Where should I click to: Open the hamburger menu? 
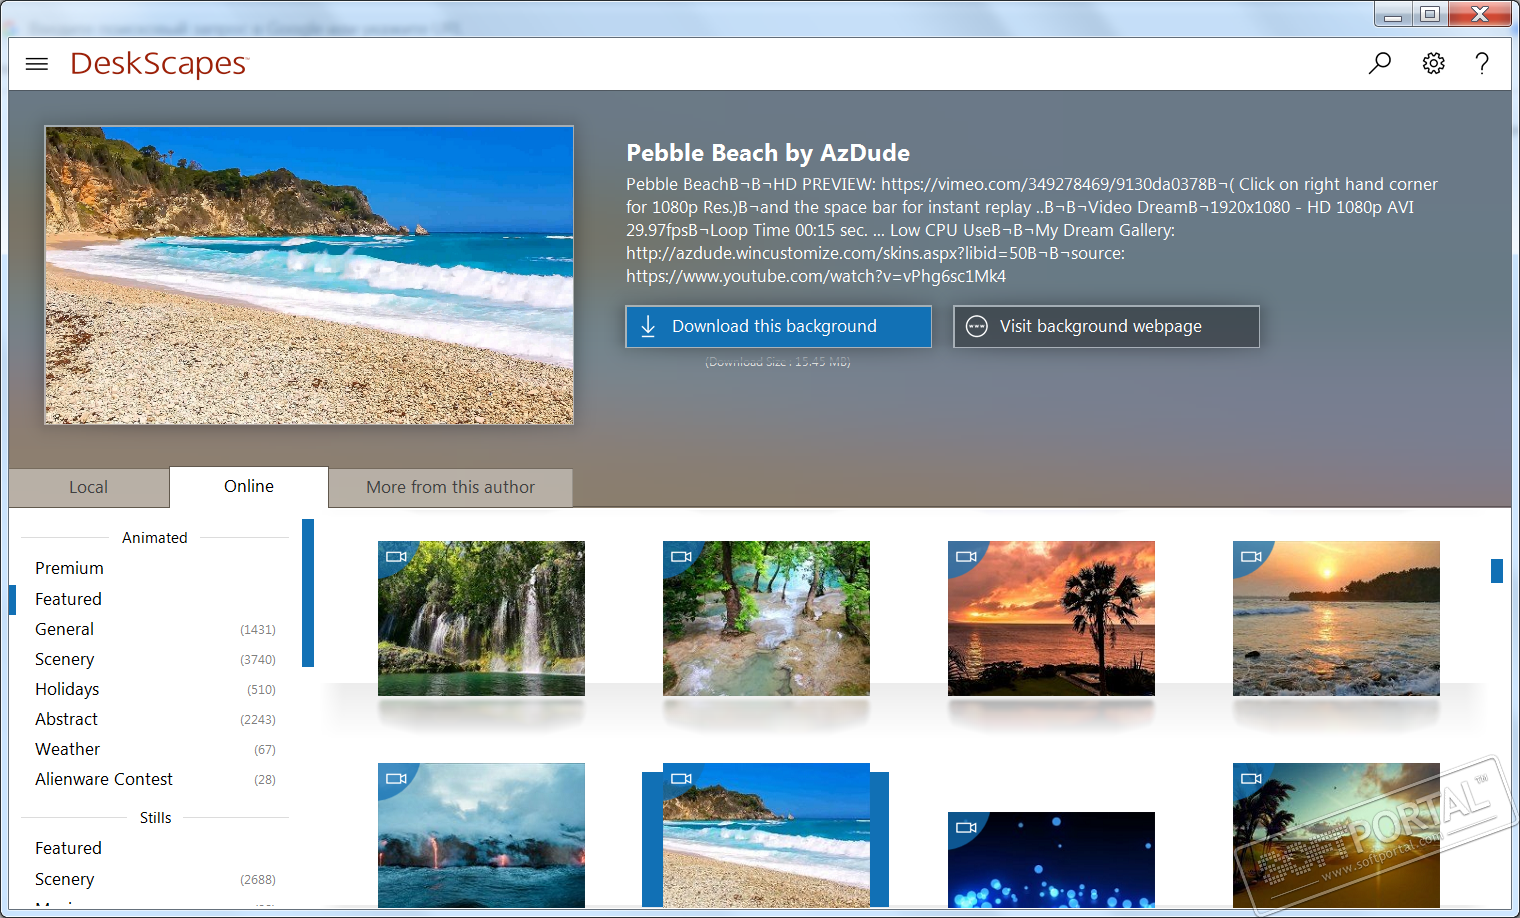tap(37, 64)
